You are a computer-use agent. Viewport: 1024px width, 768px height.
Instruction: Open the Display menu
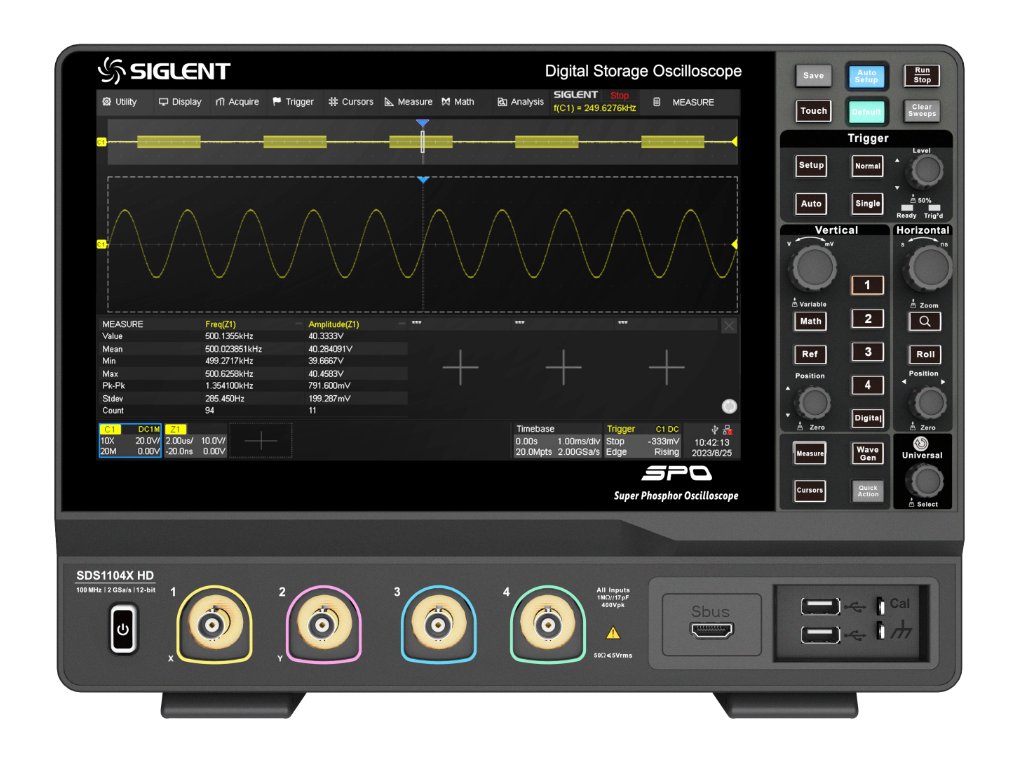(x=180, y=102)
